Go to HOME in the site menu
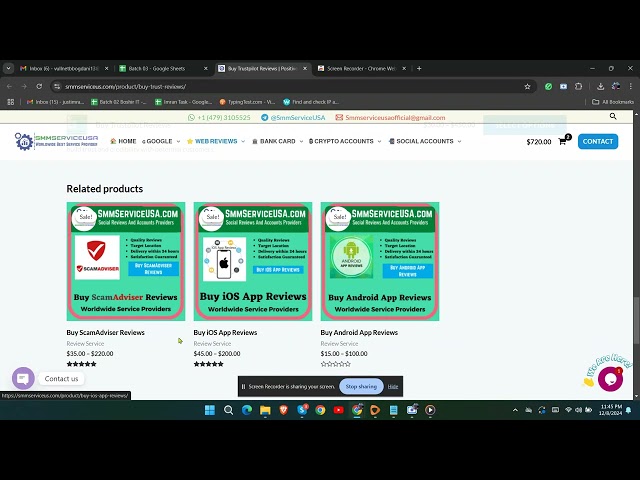Screen dimensions: 640x480 click(x=123, y=141)
